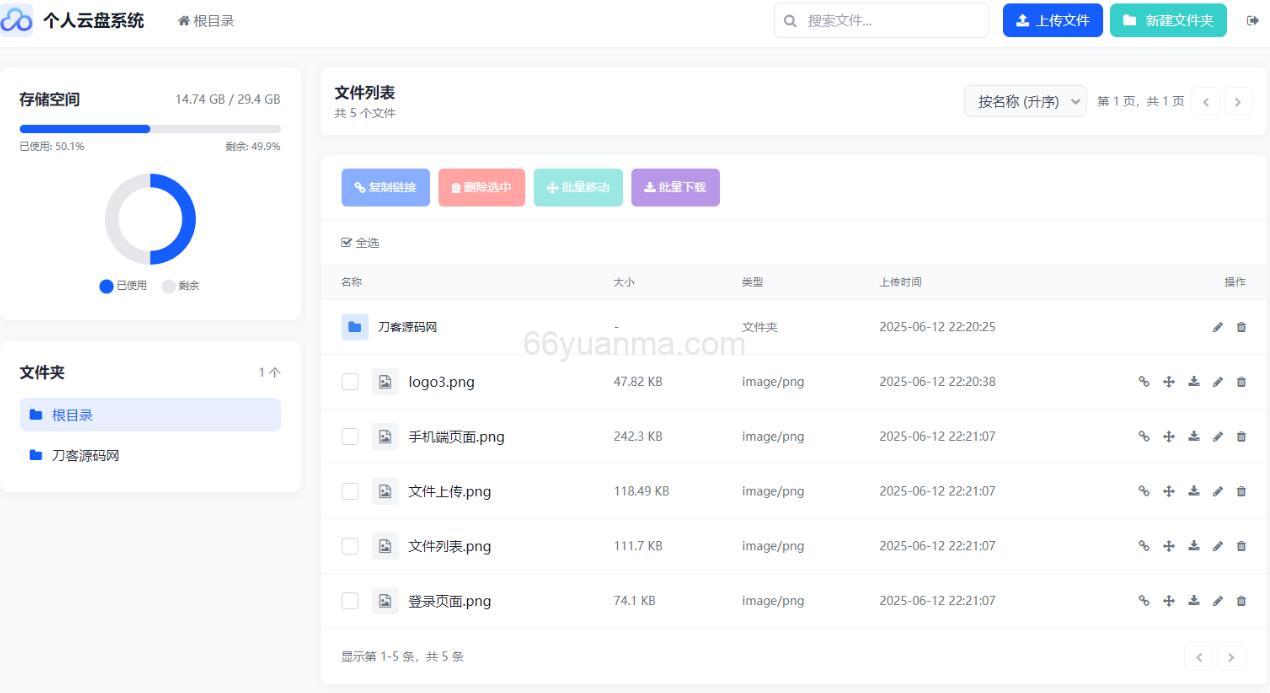This screenshot has width=1270, height=693.
Task: Click the next-page chevron in the header
Action: (x=1238, y=101)
